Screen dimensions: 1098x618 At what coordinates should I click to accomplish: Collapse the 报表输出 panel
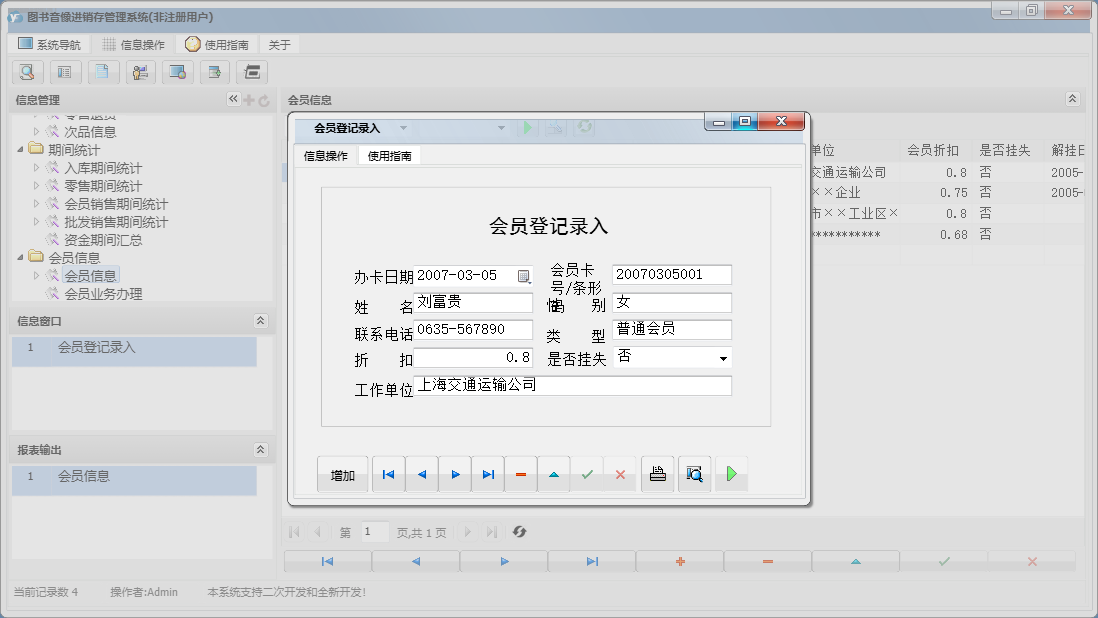pyautogui.click(x=262, y=449)
